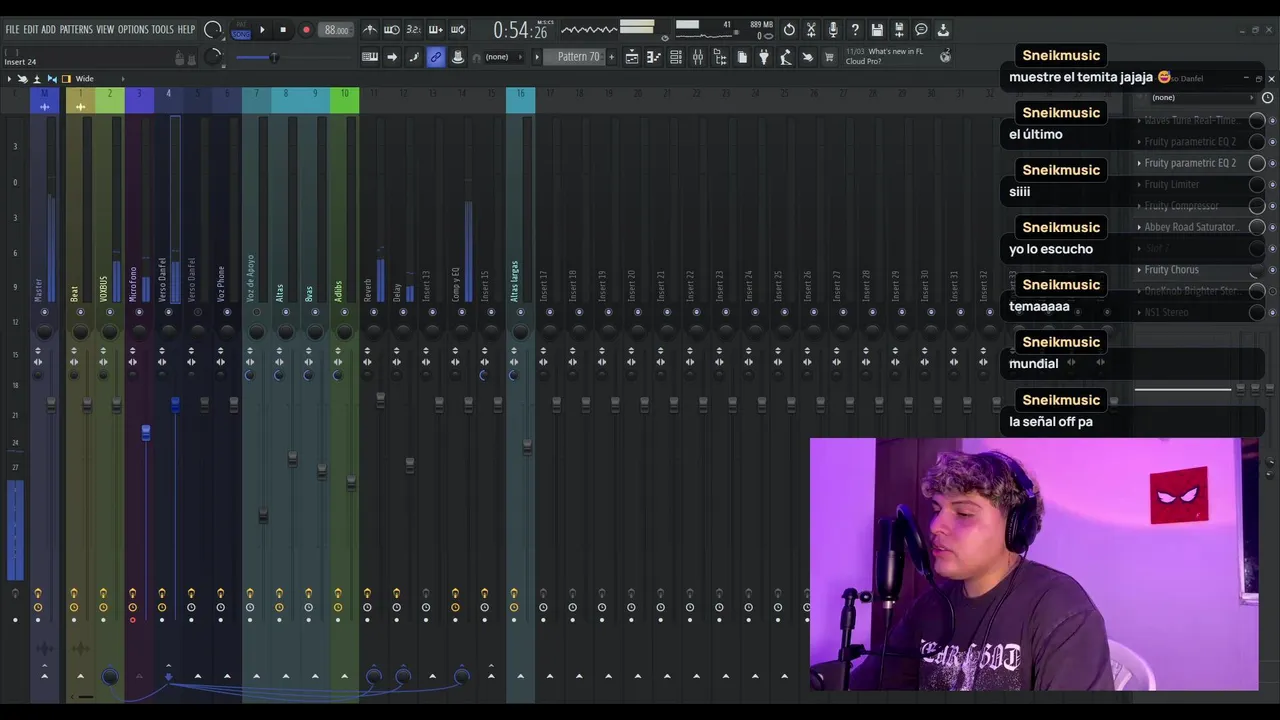Toggle the recording countdown icon
Screen dimensions: 1280x720
(x=414, y=29)
